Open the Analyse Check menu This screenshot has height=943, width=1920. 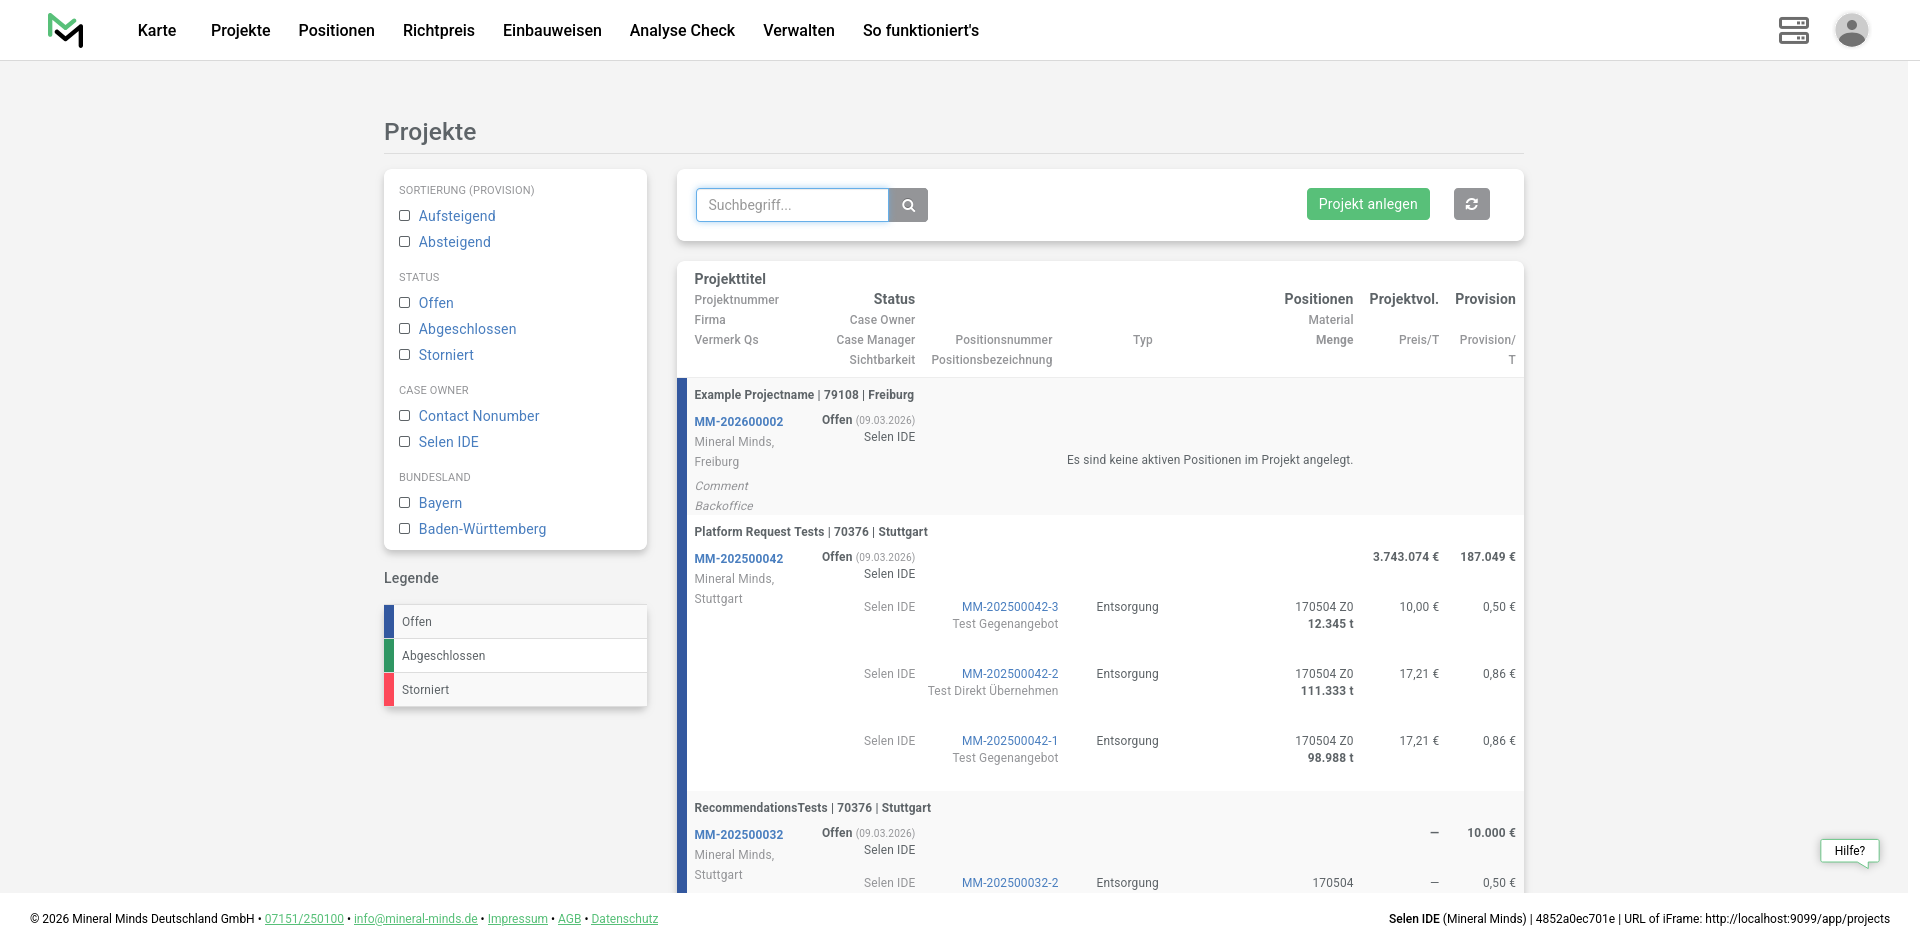point(682,30)
